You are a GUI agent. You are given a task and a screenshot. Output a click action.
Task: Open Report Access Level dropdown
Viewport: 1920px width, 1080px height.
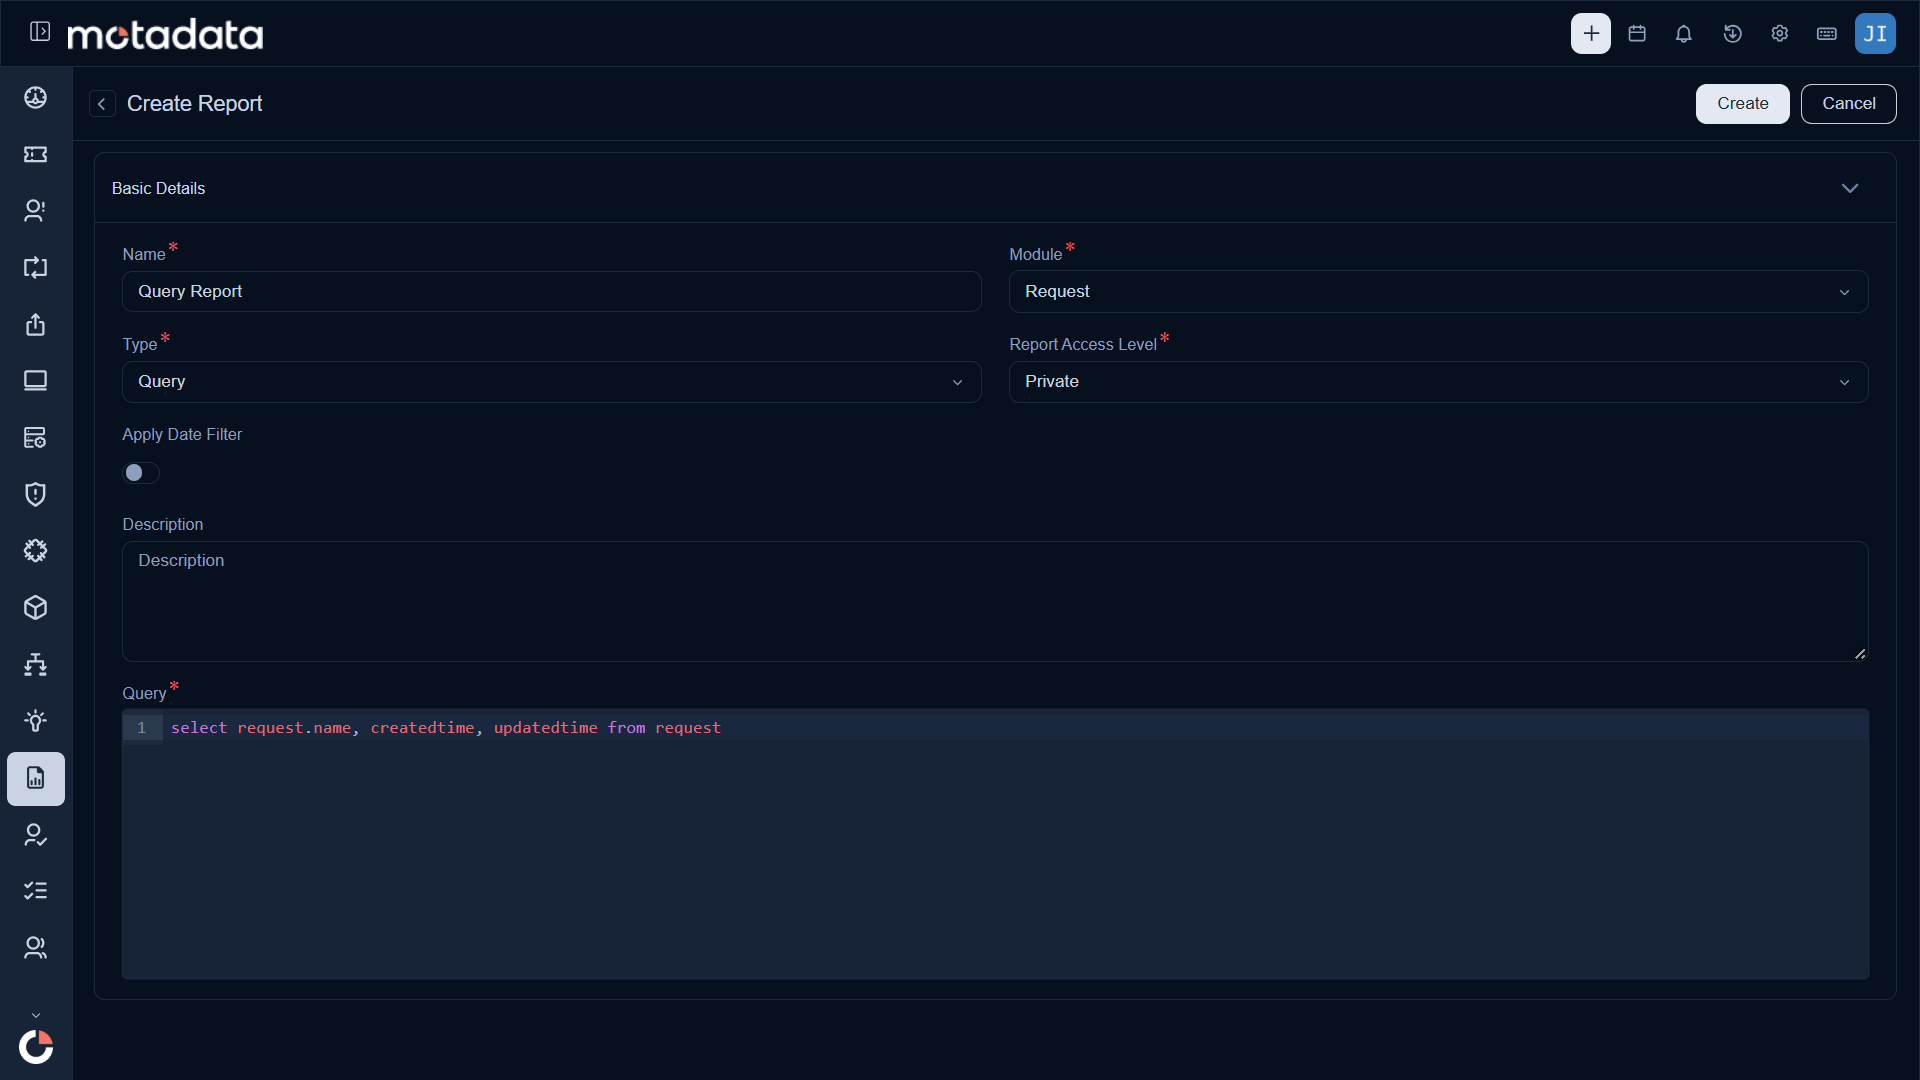(1438, 382)
